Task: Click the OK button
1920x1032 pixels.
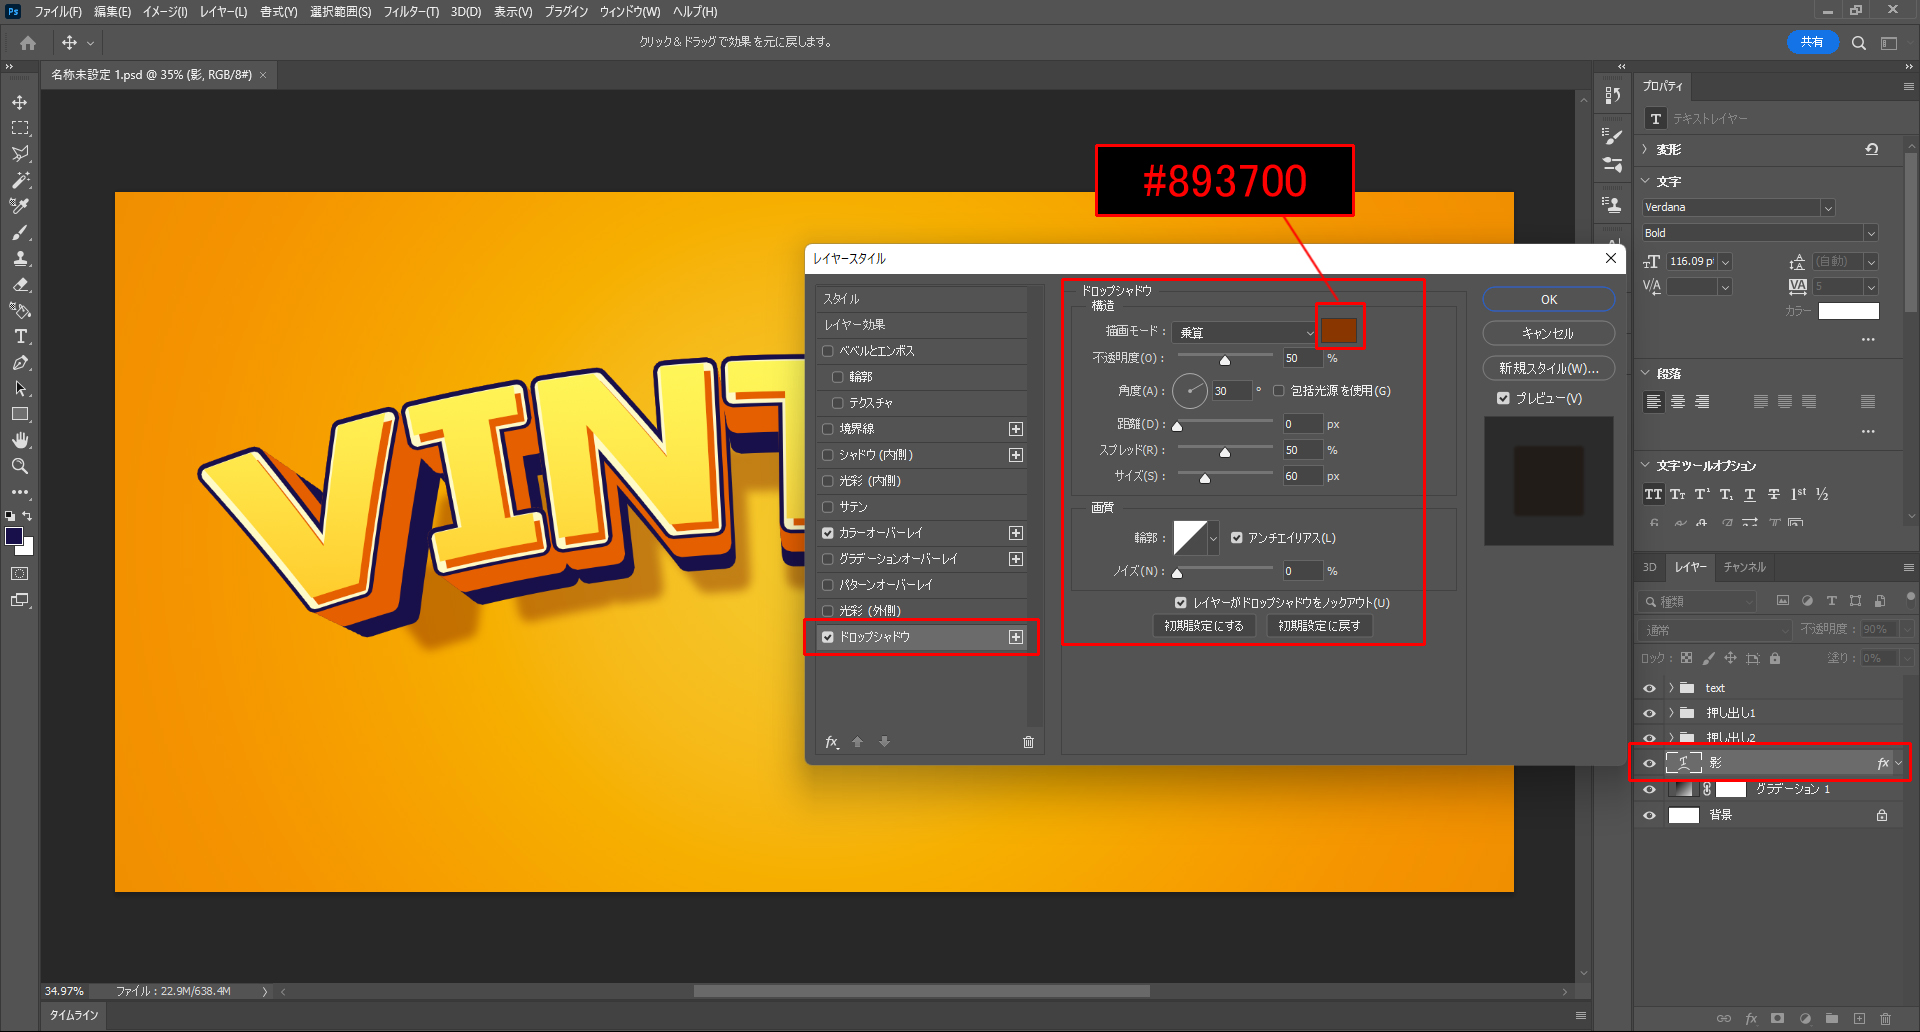Action: [1548, 300]
